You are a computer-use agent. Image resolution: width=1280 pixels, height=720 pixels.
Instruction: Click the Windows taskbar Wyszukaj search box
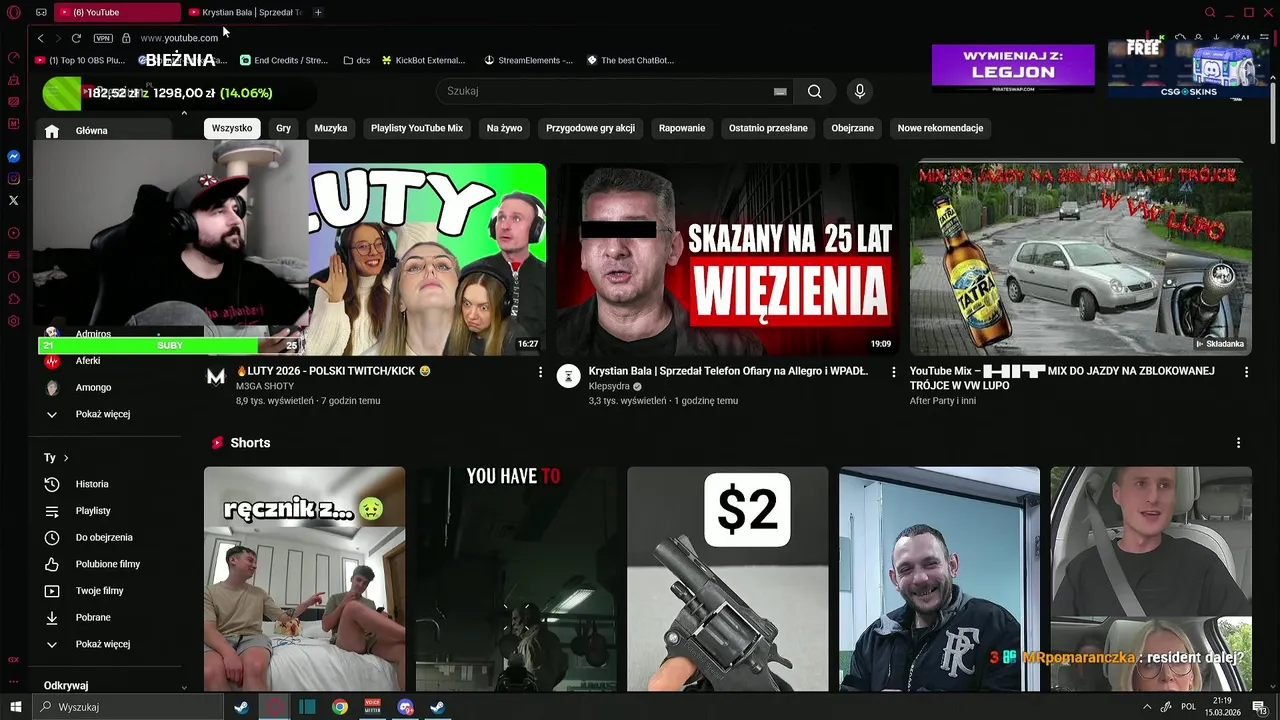click(x=130, y=707)
